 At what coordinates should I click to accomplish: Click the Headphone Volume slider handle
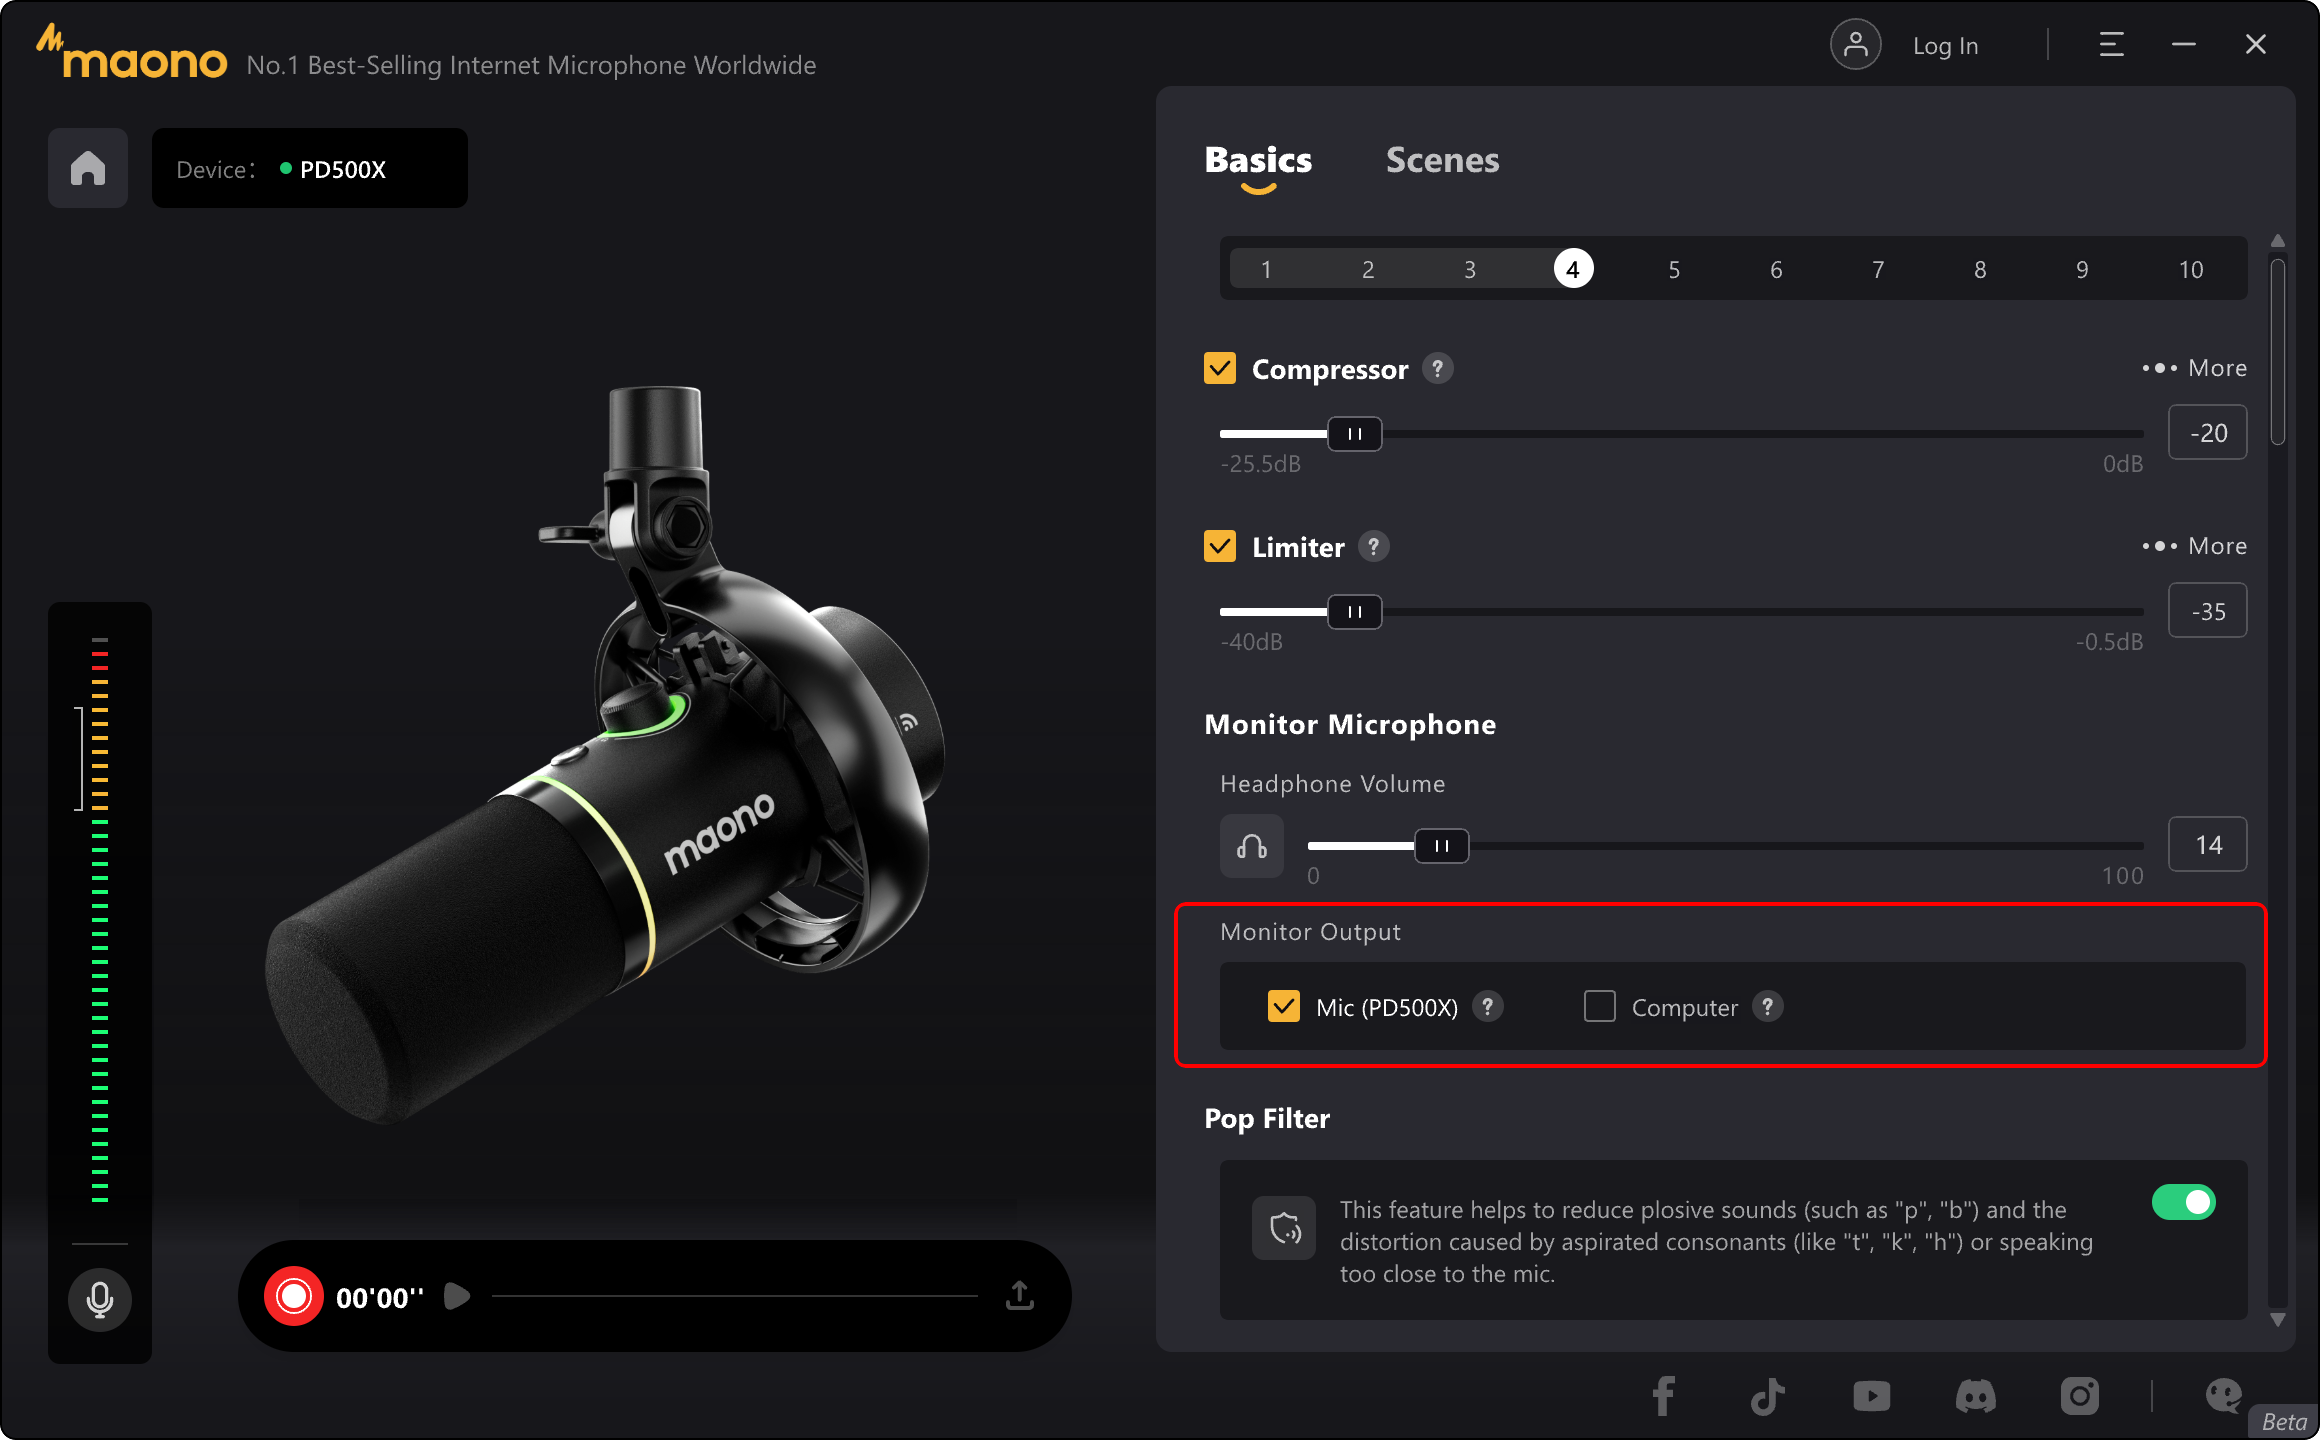1441,846
